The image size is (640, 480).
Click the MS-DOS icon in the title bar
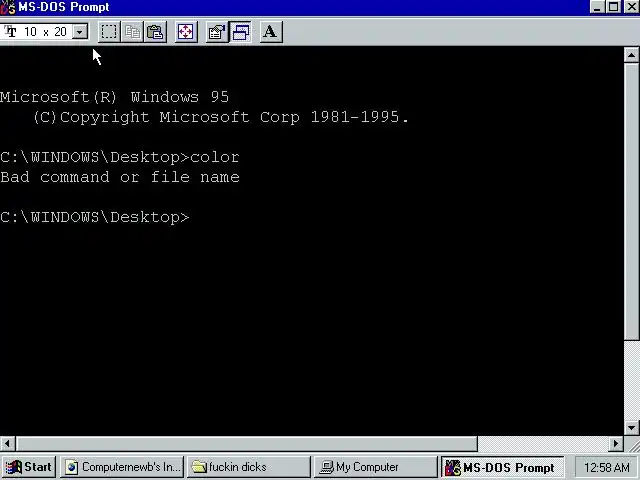click(8, 7)
